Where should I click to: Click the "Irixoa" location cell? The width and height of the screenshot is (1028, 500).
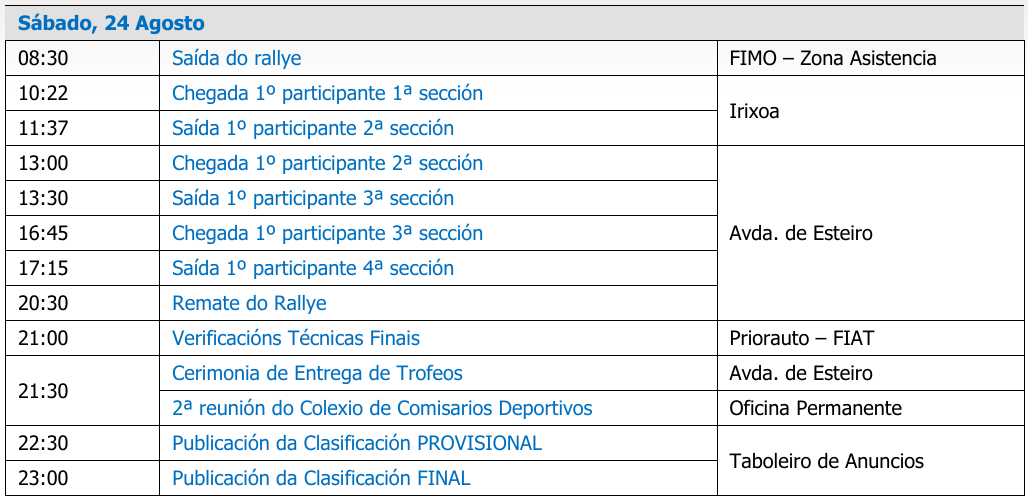point(755,111)
